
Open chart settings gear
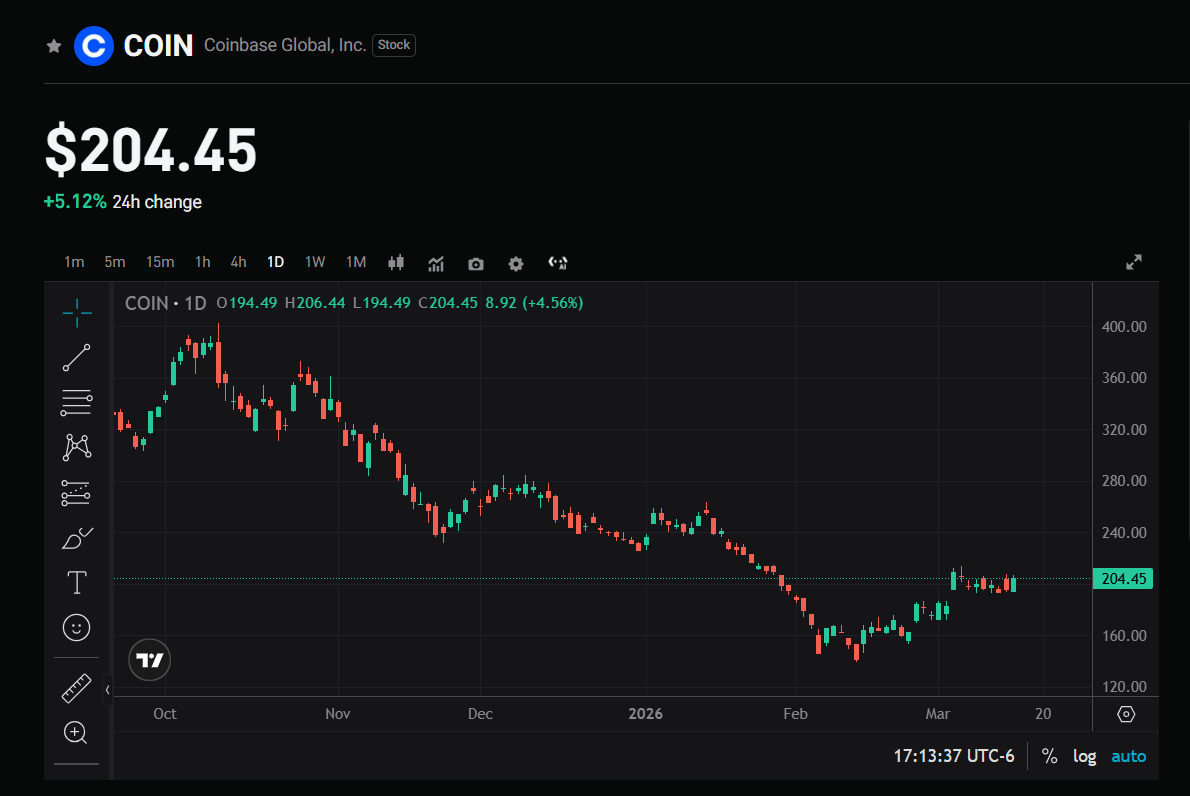tap(516, 263)
